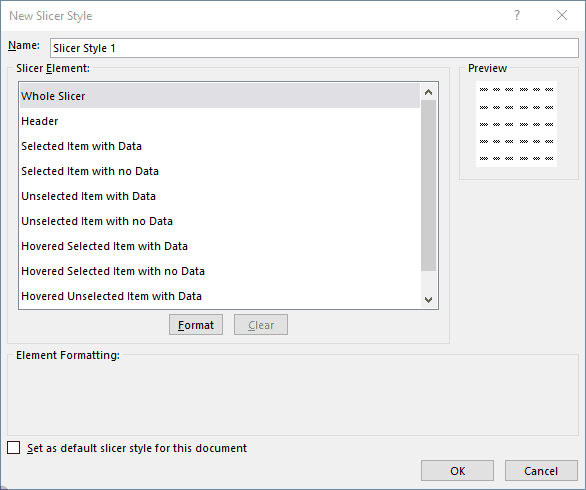Close the New Slicer Style dialog
The width and height of the screenshot is (586, 490).
pyautogui.click(x=562, y=15)
